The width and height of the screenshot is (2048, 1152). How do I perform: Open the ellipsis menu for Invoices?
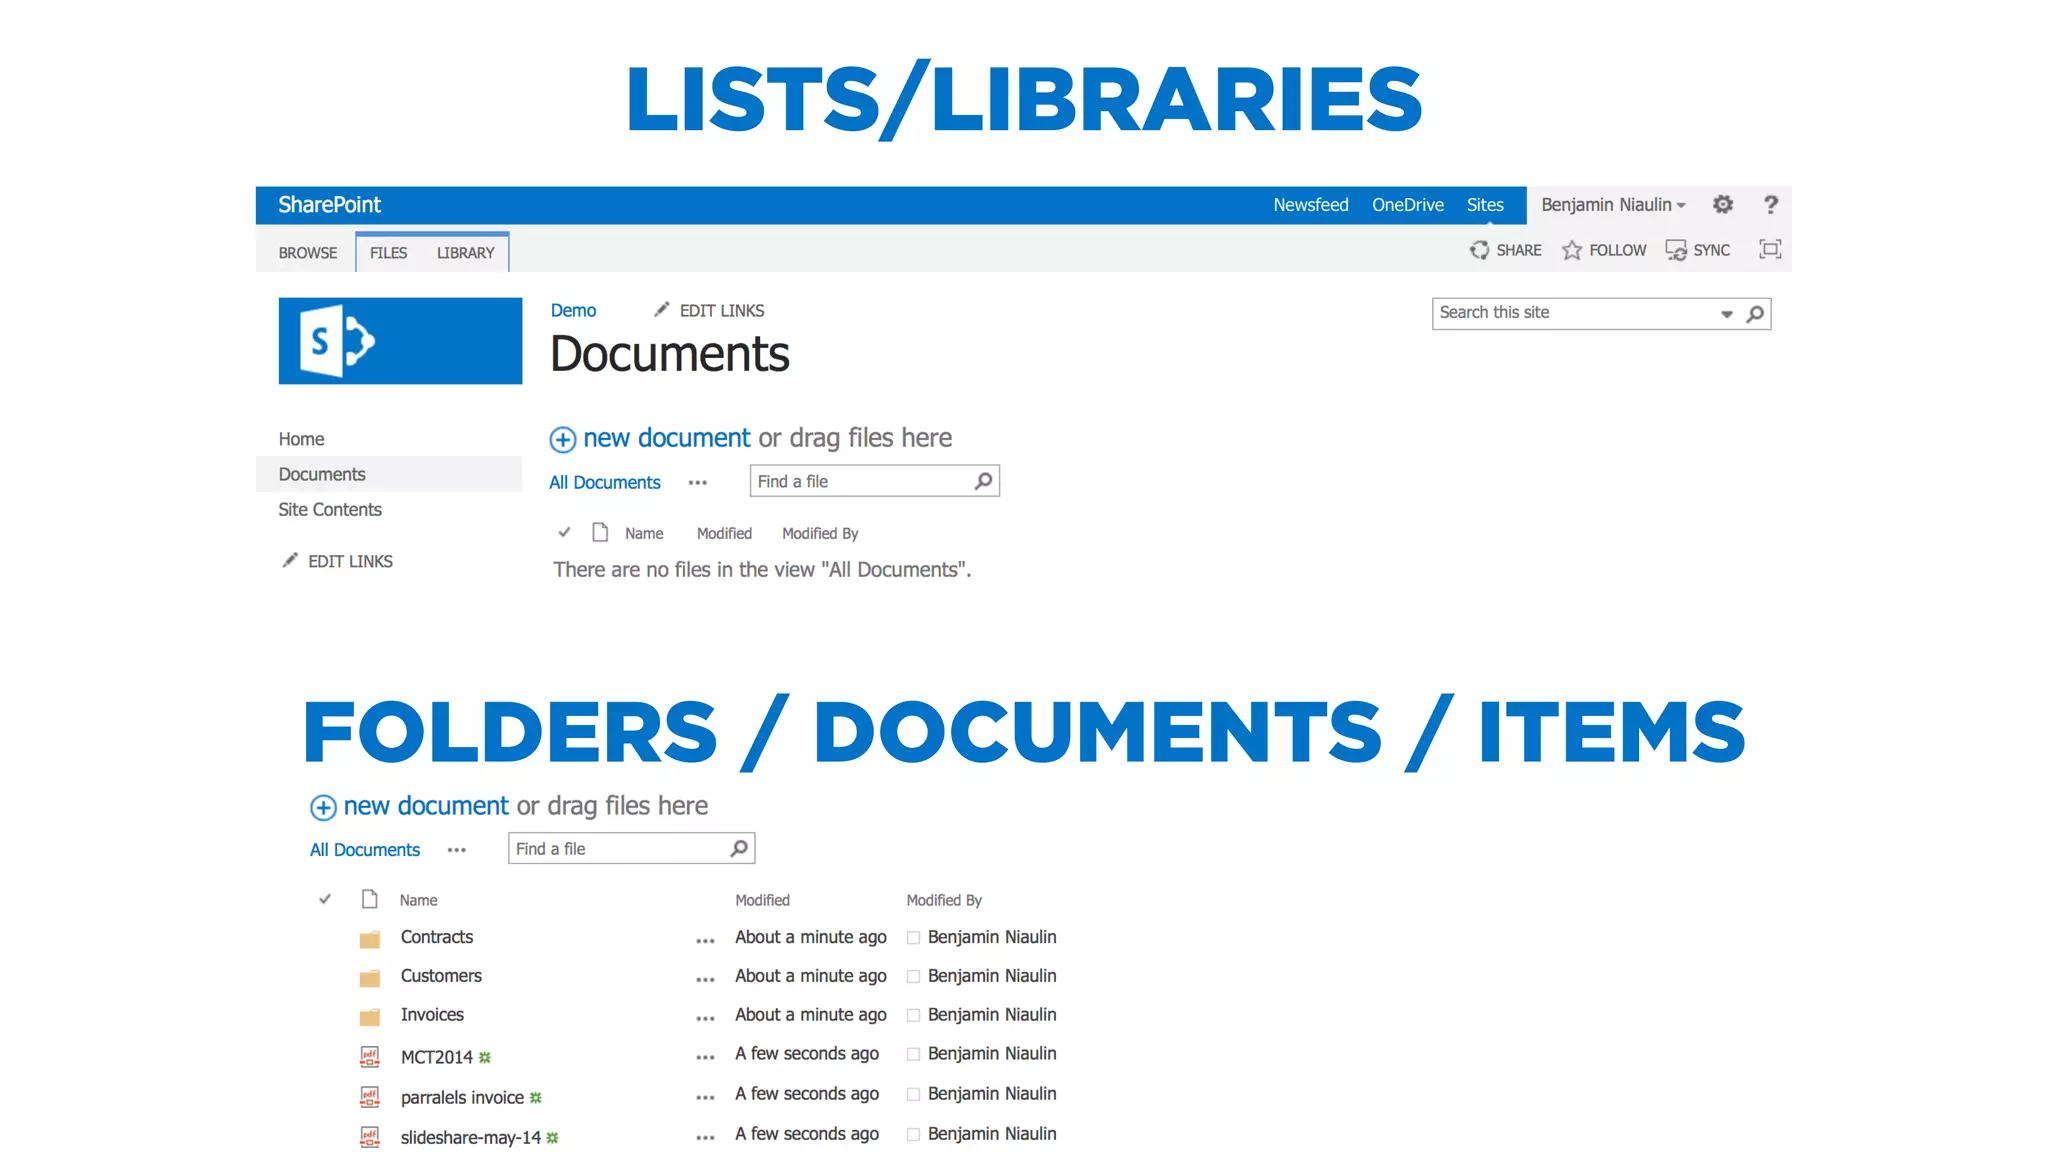(705, 1019)
